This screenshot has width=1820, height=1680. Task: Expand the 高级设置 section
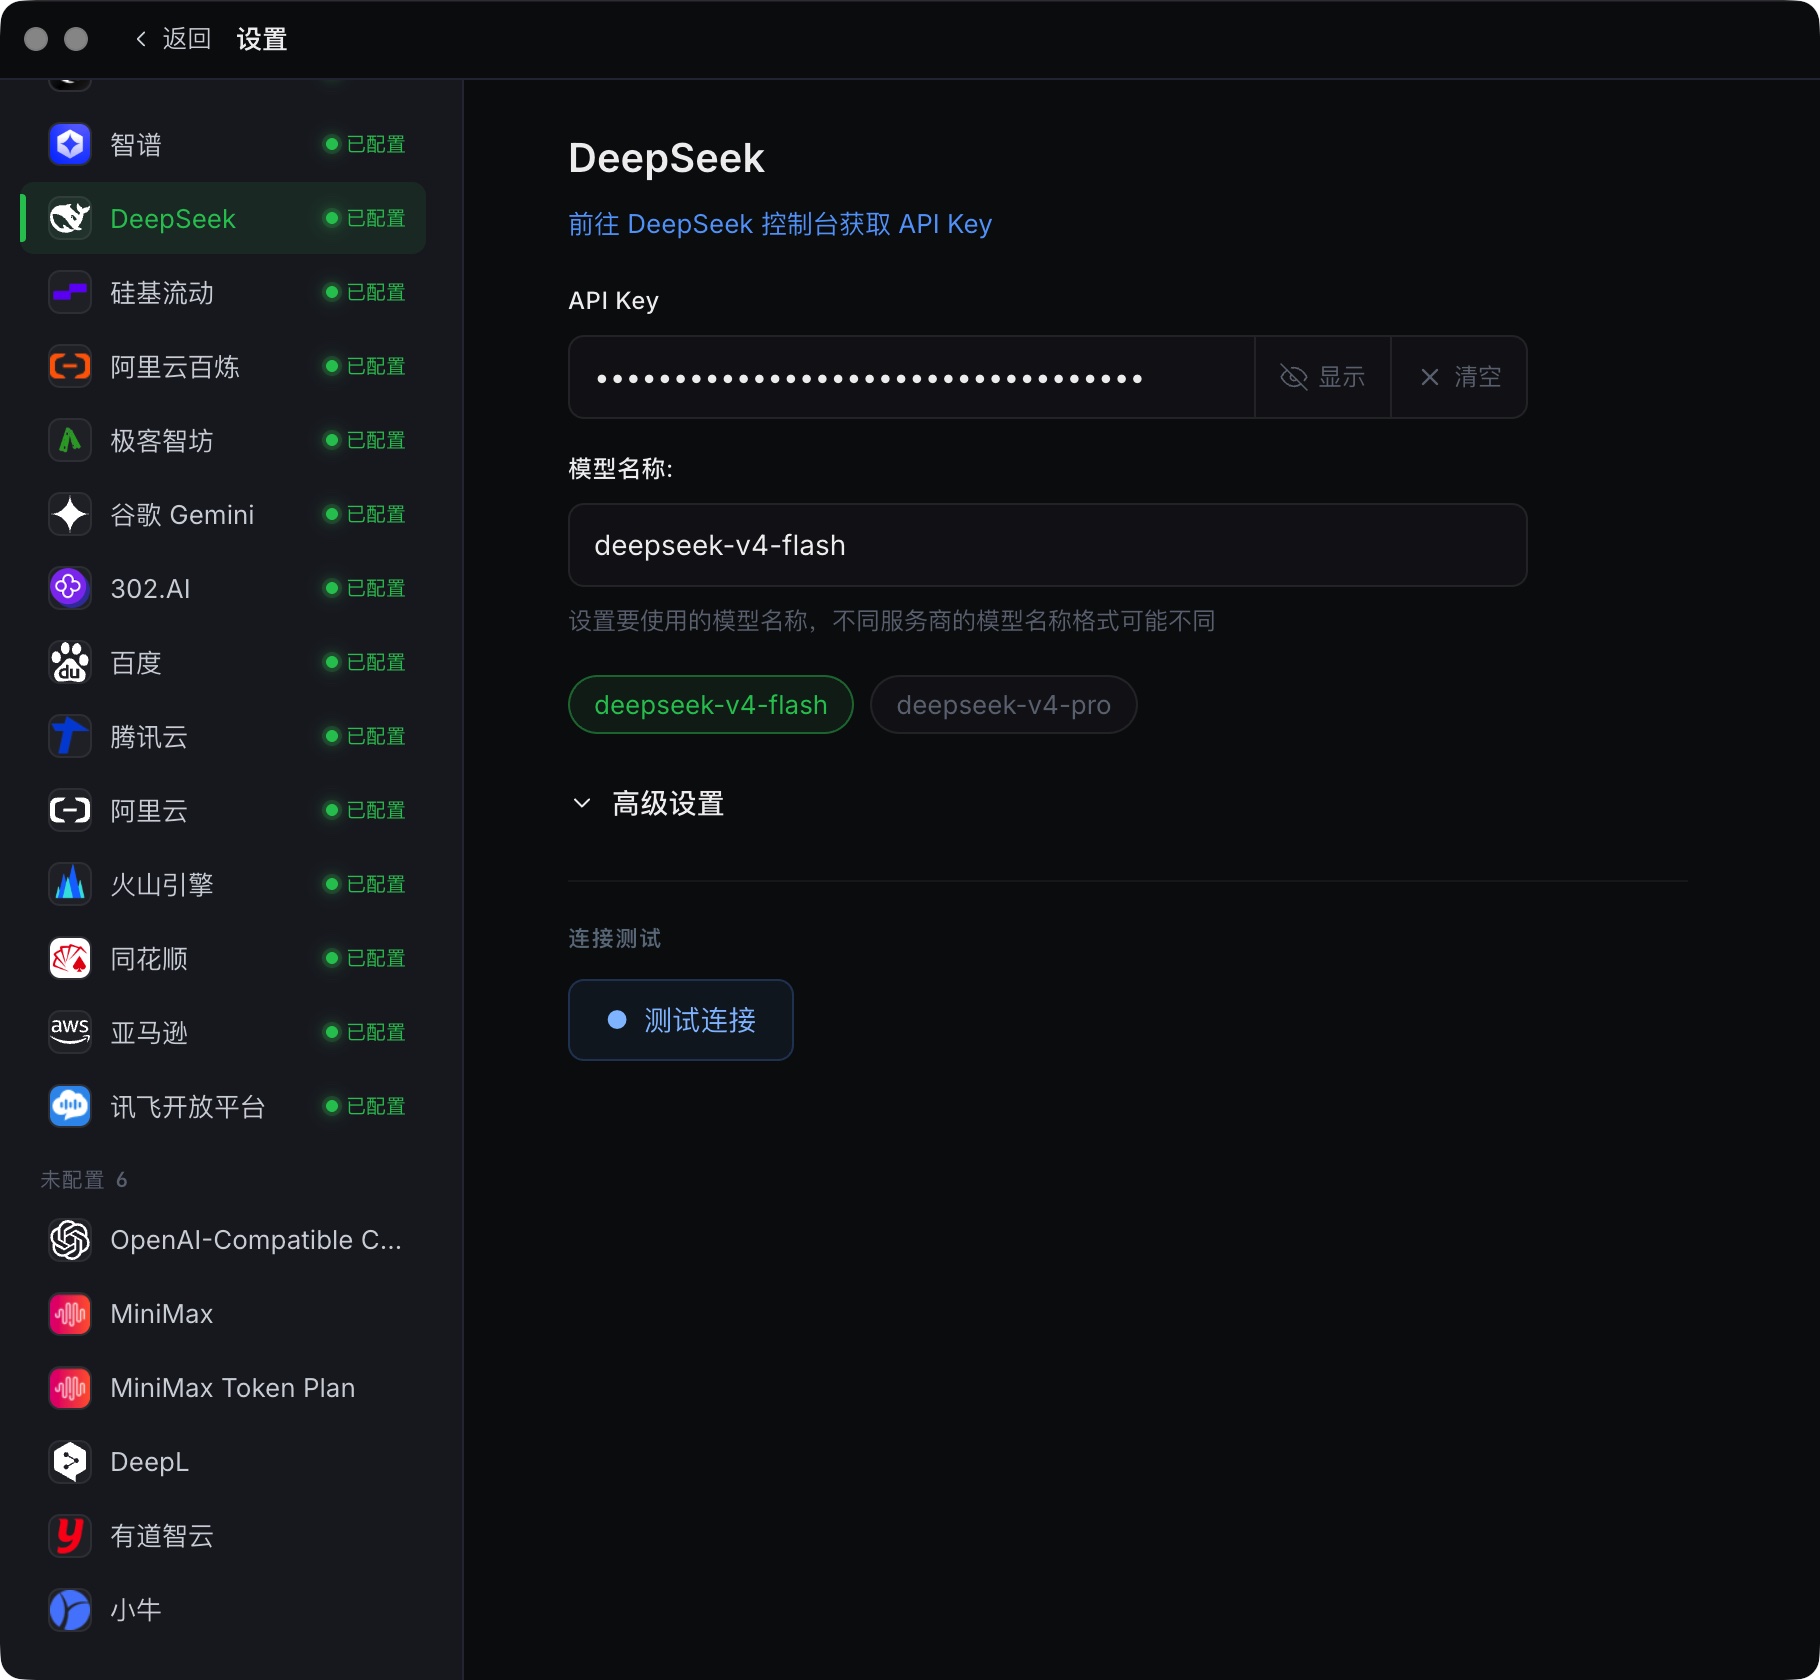tap(648, 804)
